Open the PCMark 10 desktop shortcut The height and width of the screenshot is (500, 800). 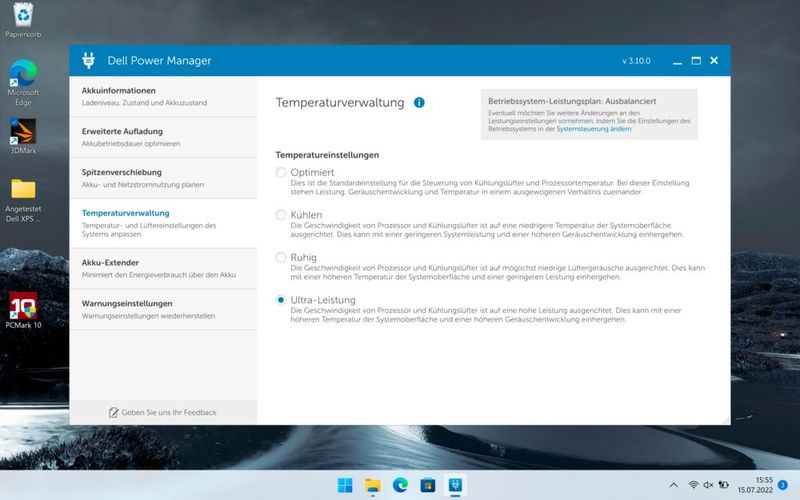point(23,310)
